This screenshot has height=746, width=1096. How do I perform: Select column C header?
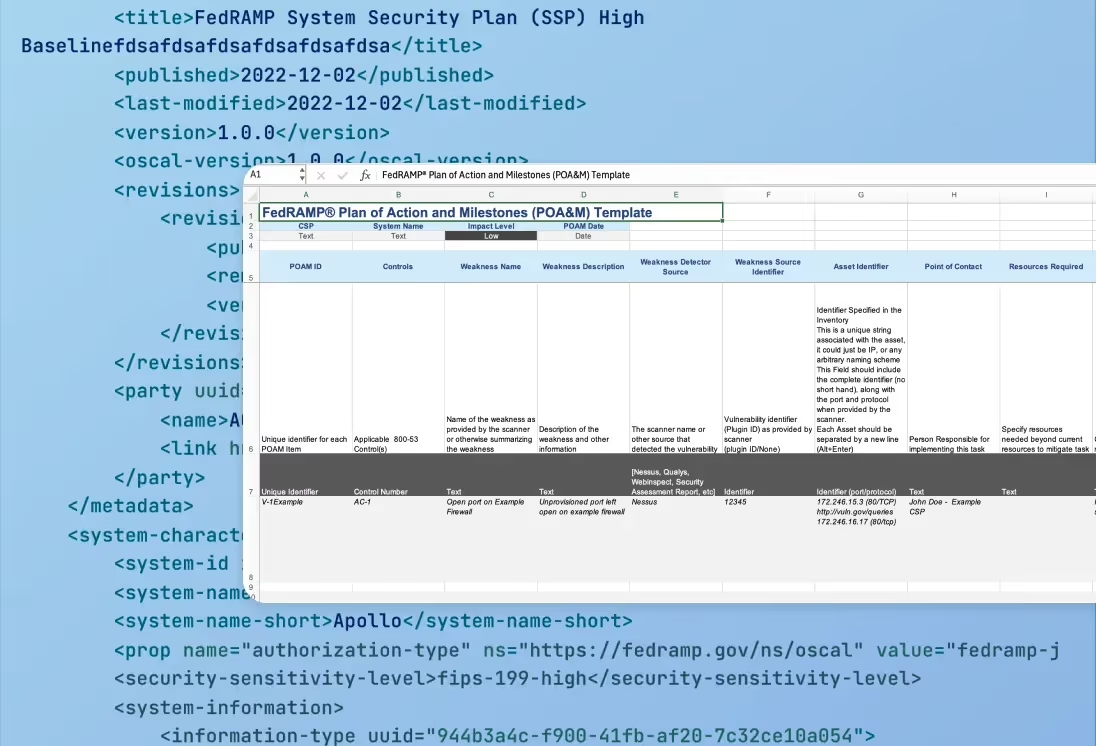coord(491,195)
